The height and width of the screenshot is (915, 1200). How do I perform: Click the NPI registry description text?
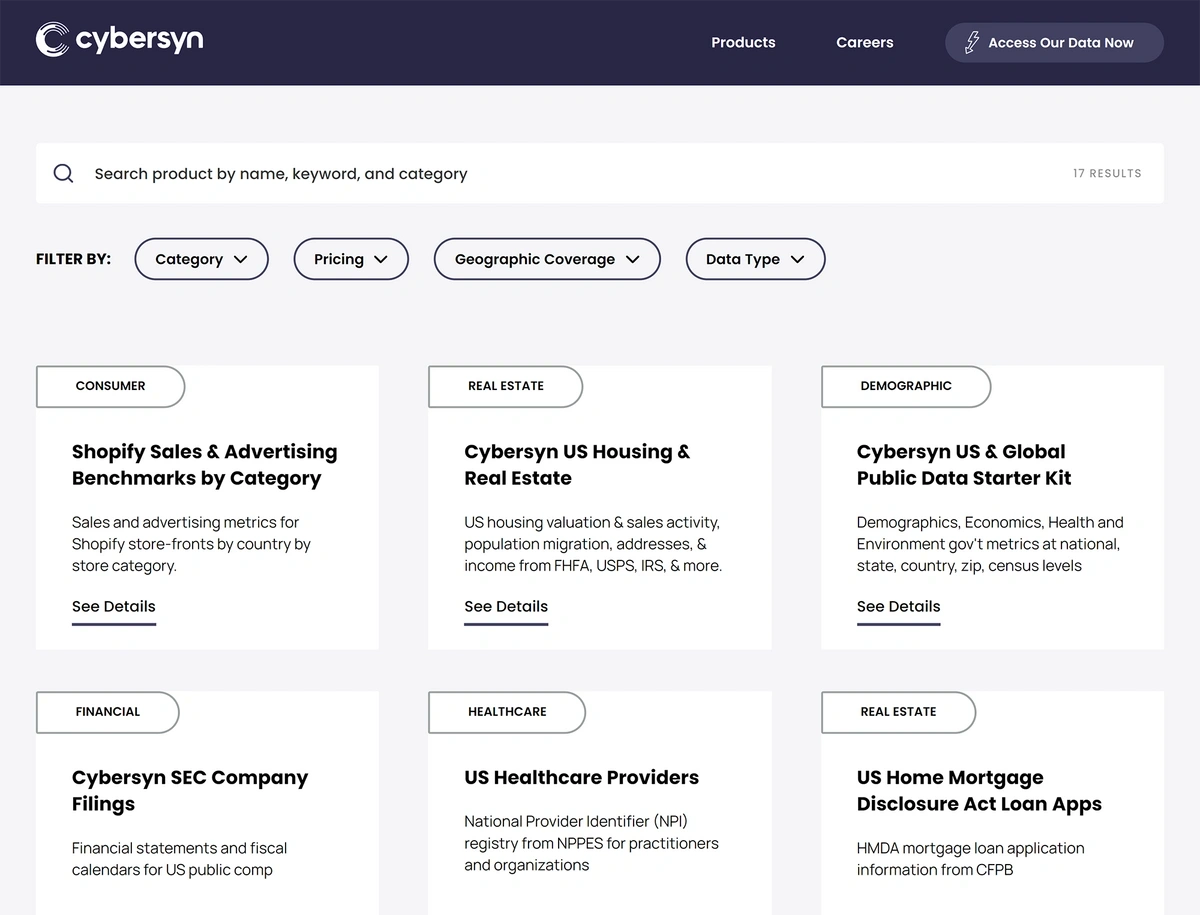click(591, 843)
